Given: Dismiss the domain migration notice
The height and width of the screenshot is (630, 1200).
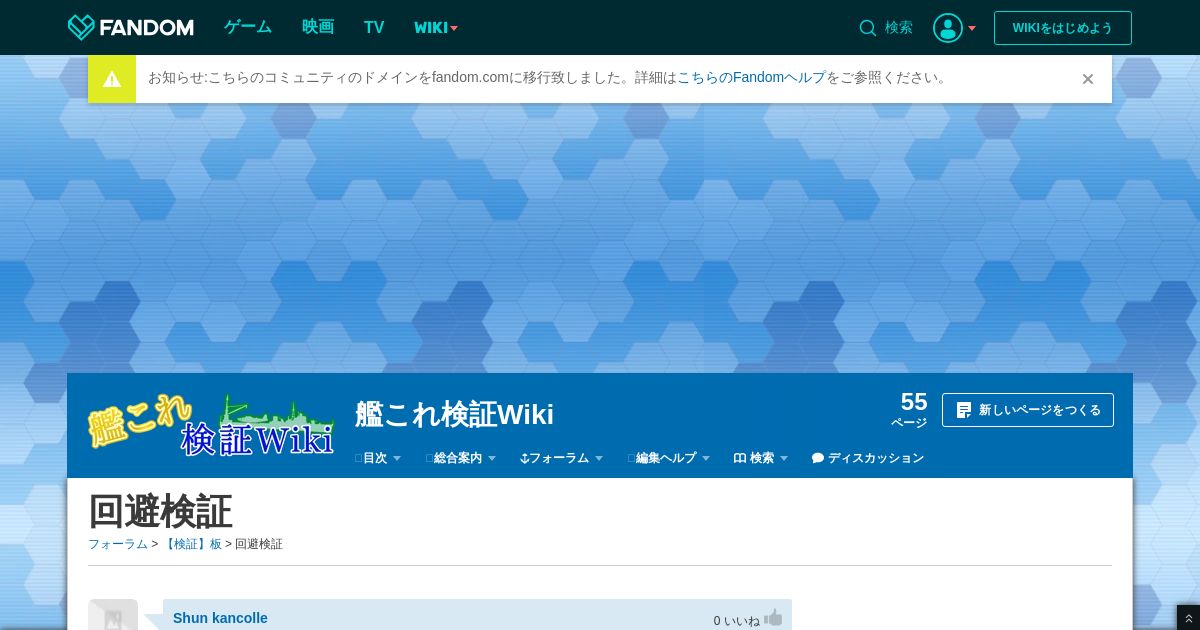Looking at the screenshot, I should pyautogui.click(x=1088, y=79).
